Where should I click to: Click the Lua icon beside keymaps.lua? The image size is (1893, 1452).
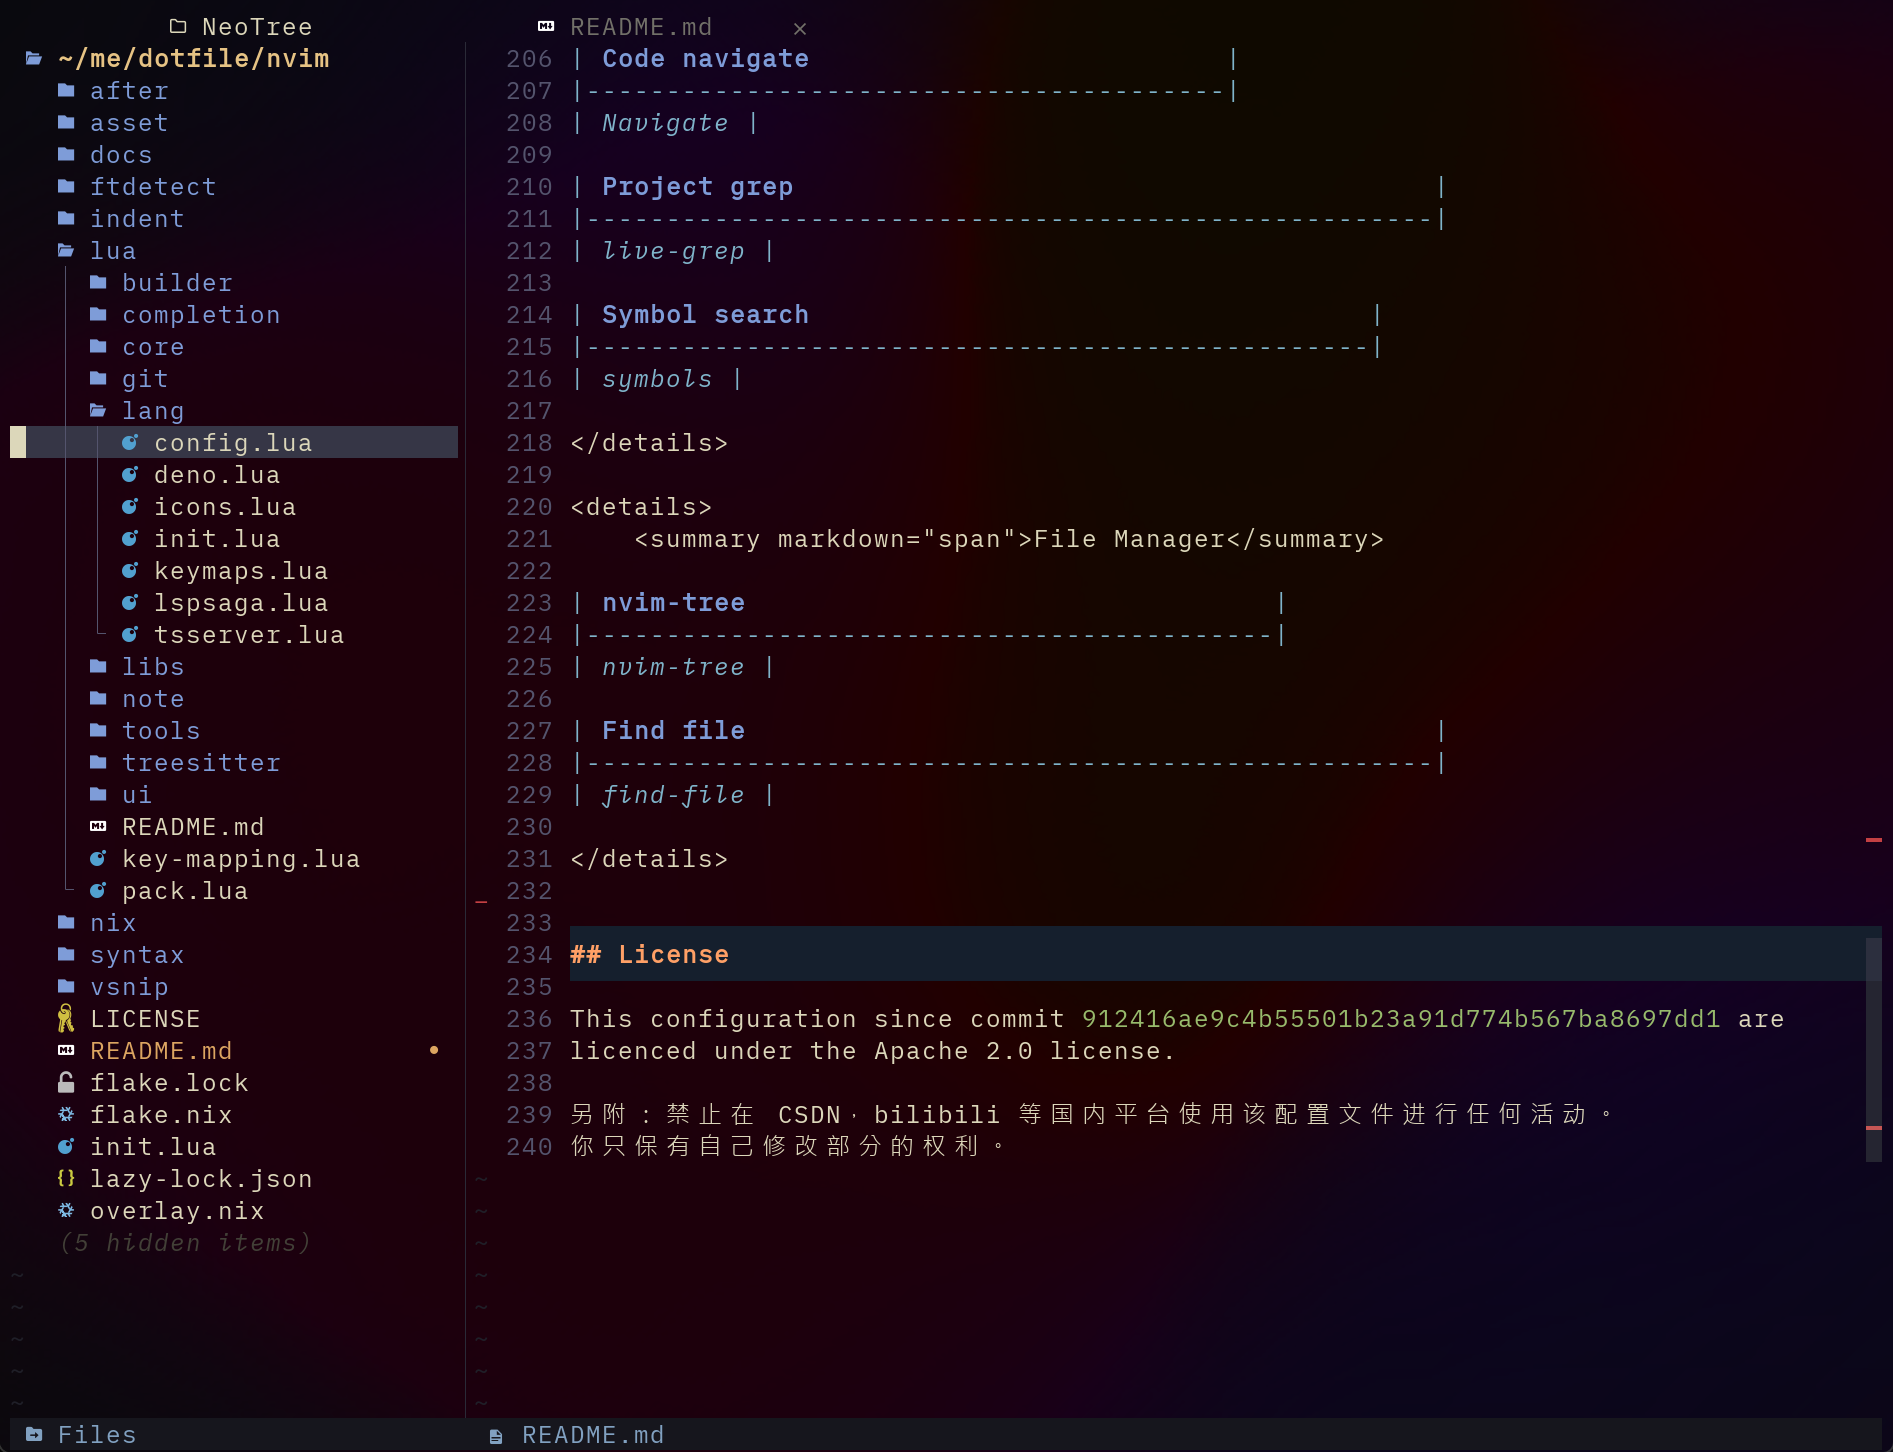click(x=130, y=570)
